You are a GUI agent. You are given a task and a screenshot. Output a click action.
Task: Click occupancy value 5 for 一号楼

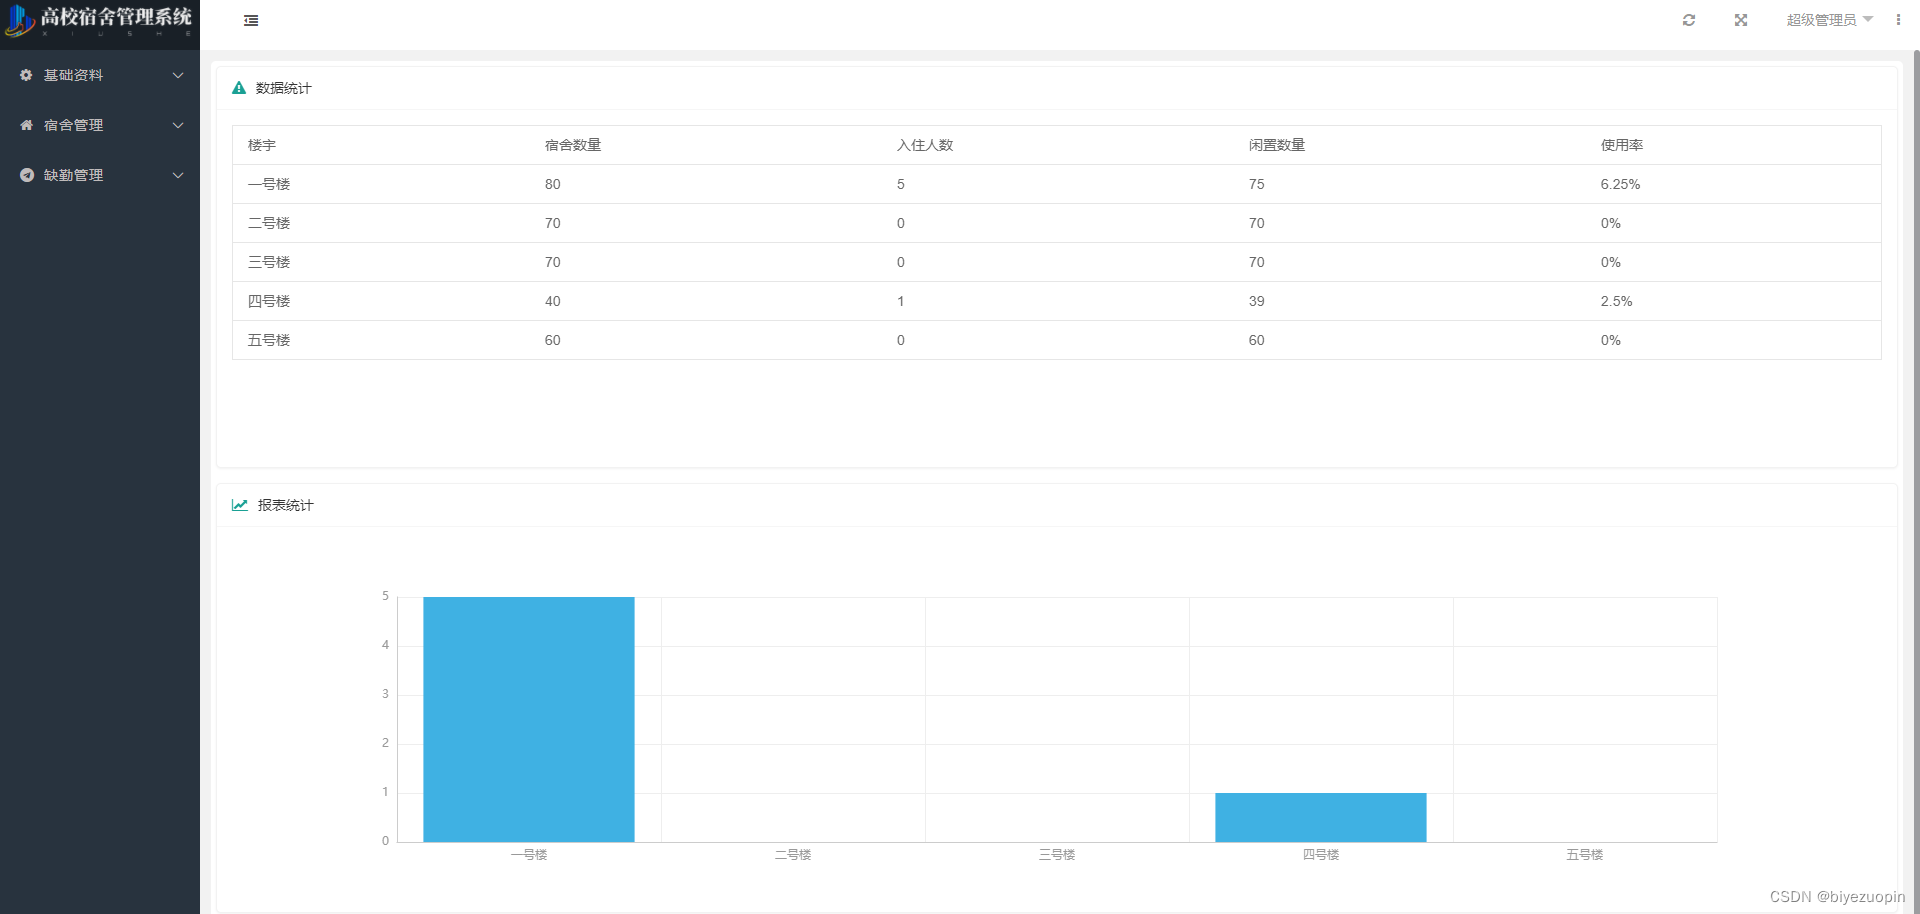[901, 184]
